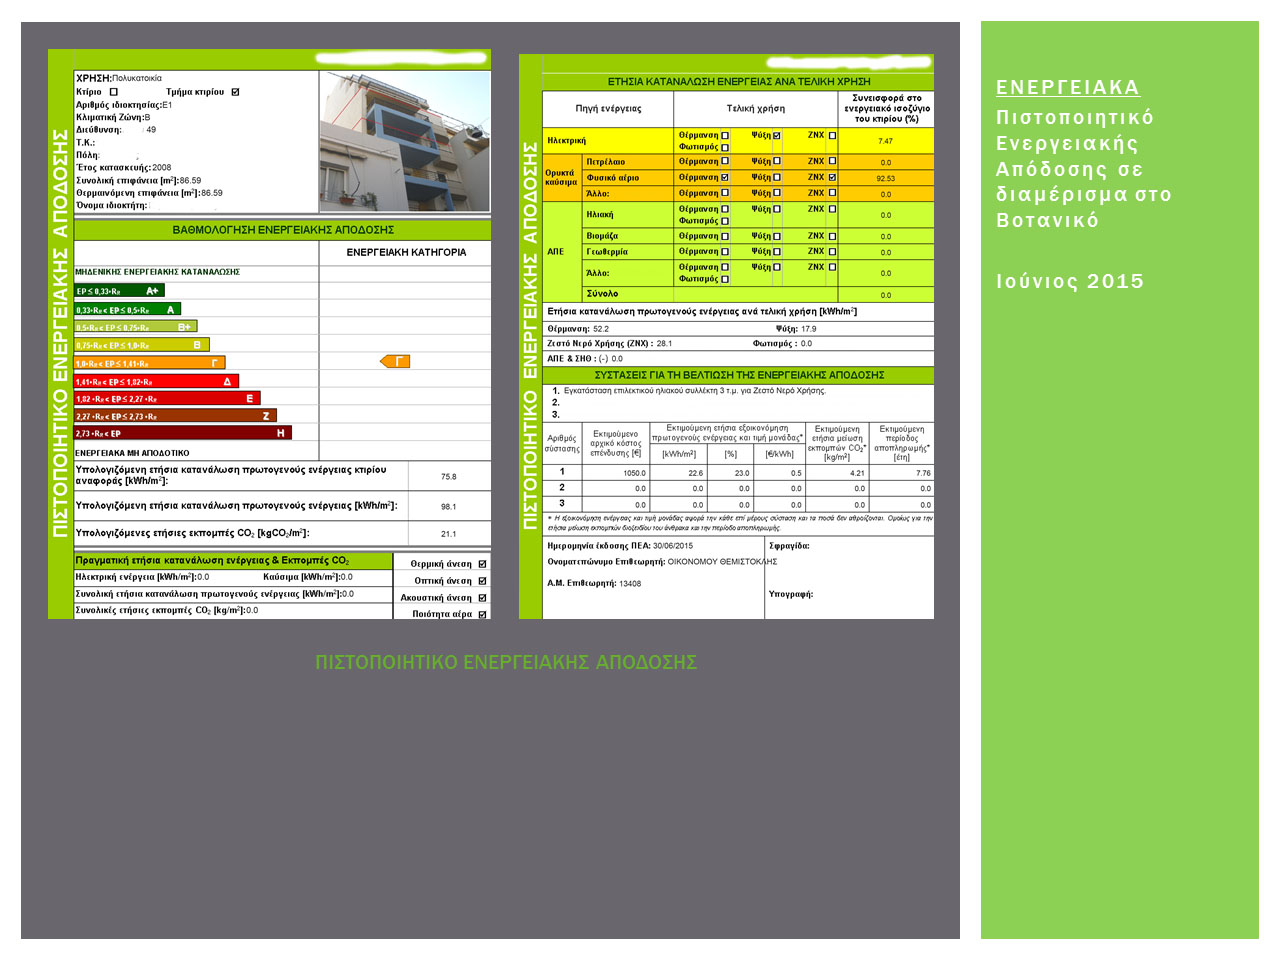Select the 98.1 primary energy value
Image resolution: width=1280 pixels, height=960 pixels.
(x=448, y=507)
